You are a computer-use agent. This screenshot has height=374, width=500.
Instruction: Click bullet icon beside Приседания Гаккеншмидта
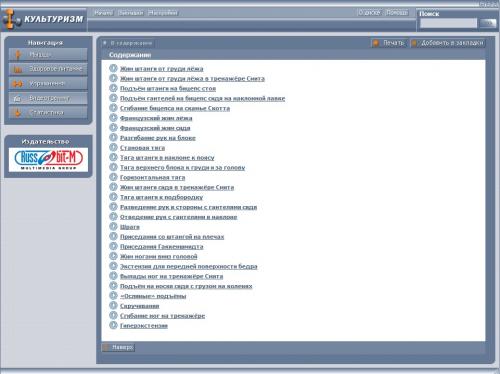113,246
